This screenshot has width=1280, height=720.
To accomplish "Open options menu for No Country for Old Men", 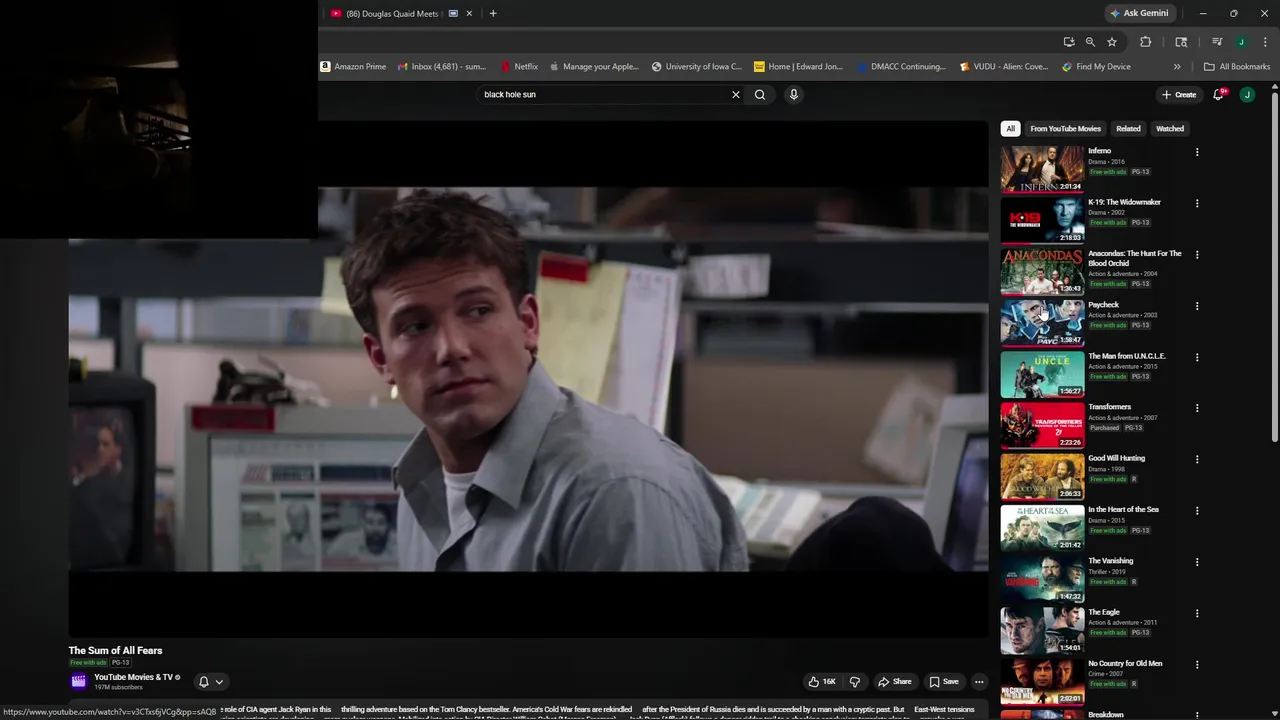I will [1197, 664].
